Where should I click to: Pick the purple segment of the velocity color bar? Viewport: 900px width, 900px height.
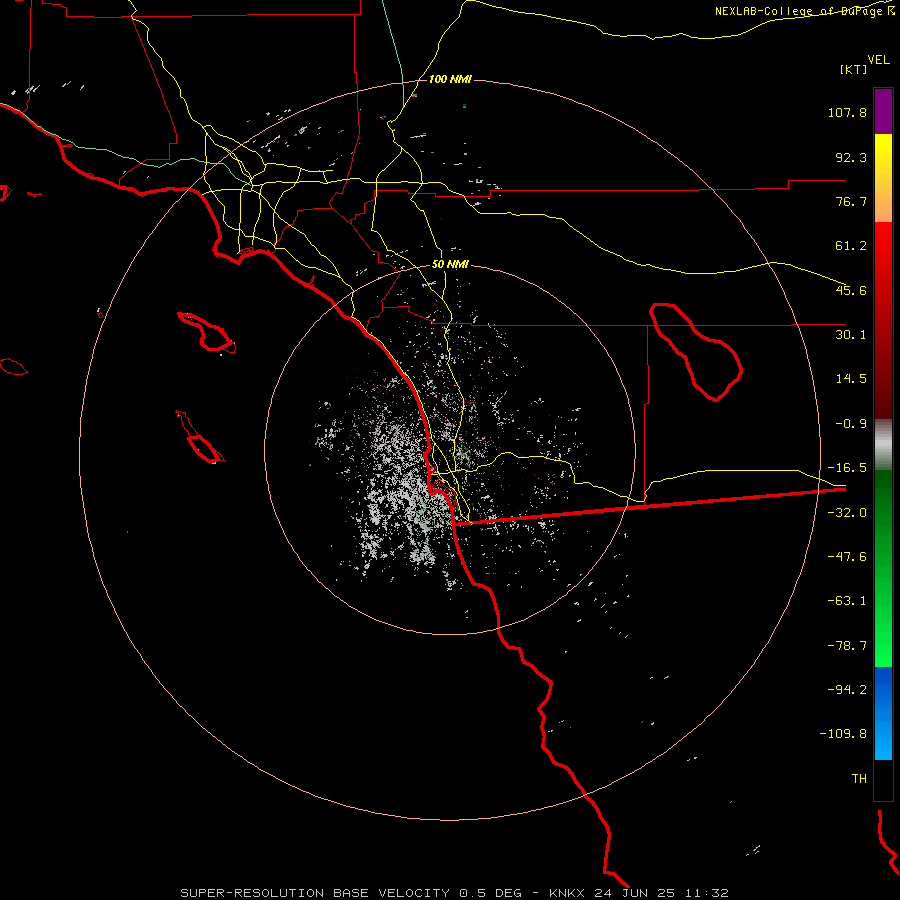(x=883, y=111)
